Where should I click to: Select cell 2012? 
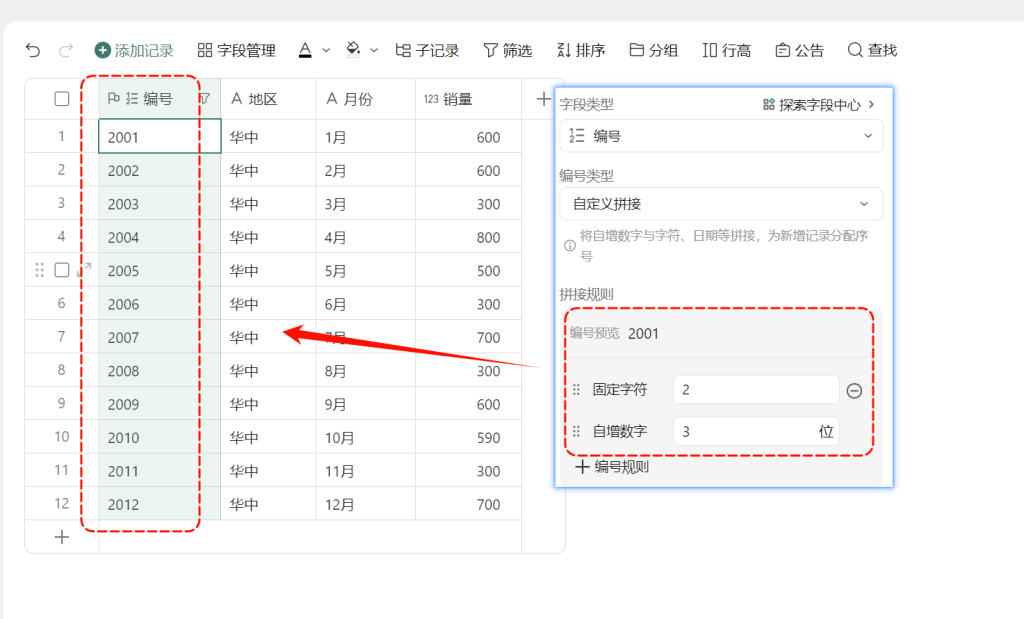(159, 503)
